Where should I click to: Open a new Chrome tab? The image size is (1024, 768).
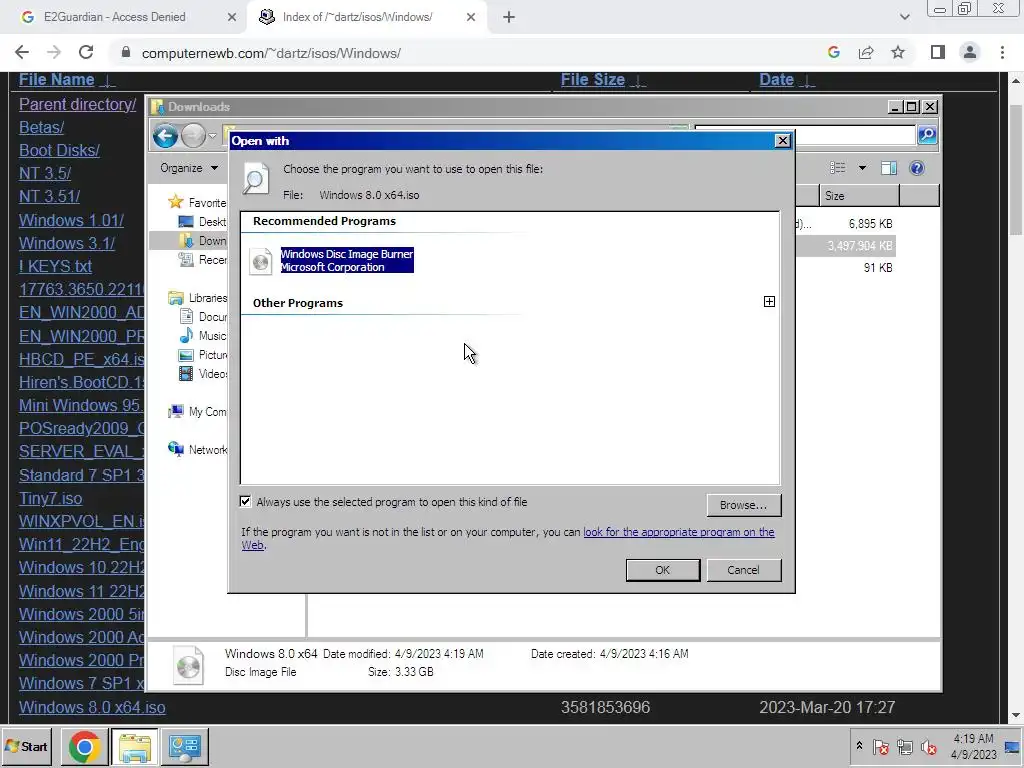pos(509,17)
